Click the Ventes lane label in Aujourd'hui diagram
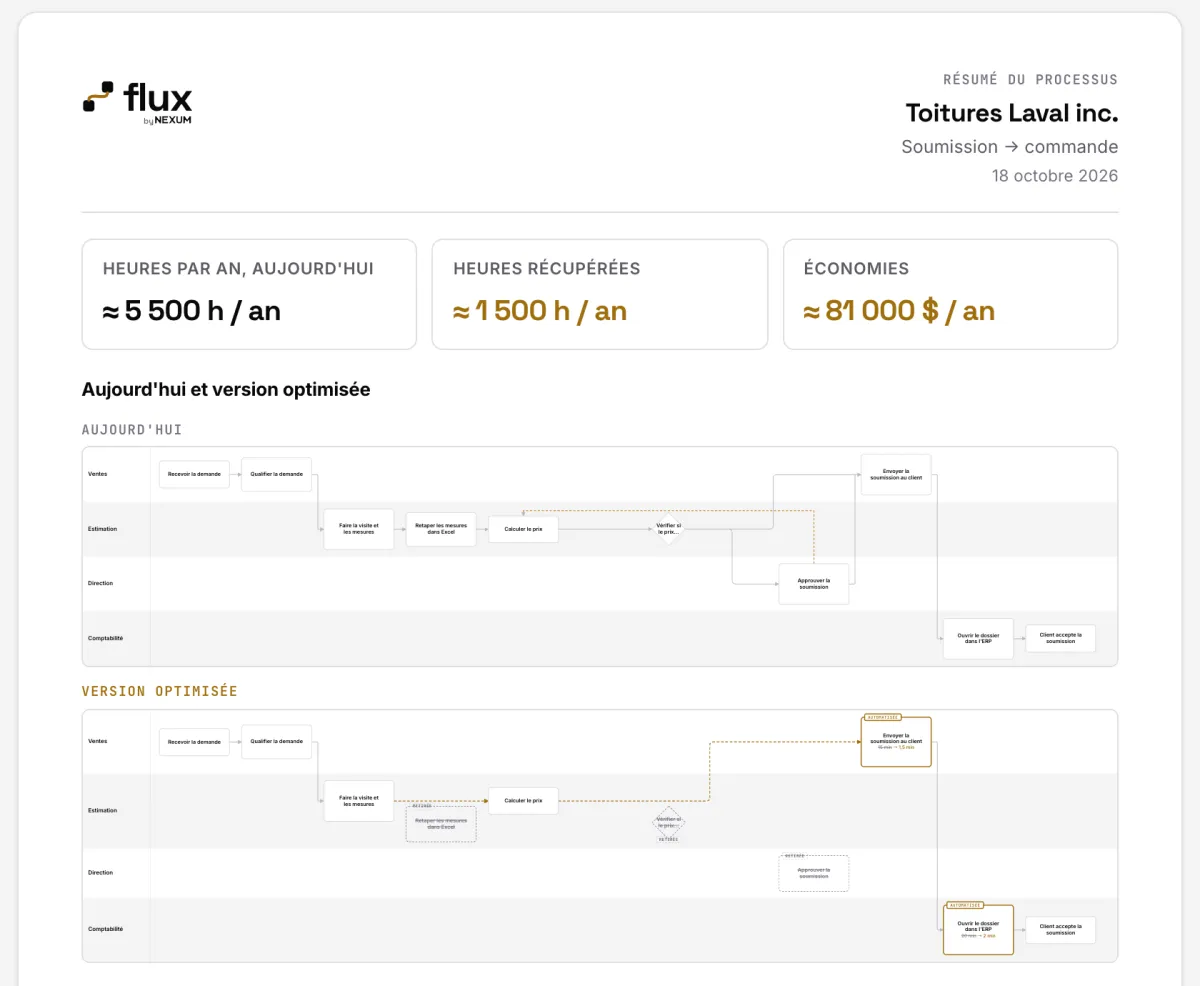 click(x=98, y=474)
